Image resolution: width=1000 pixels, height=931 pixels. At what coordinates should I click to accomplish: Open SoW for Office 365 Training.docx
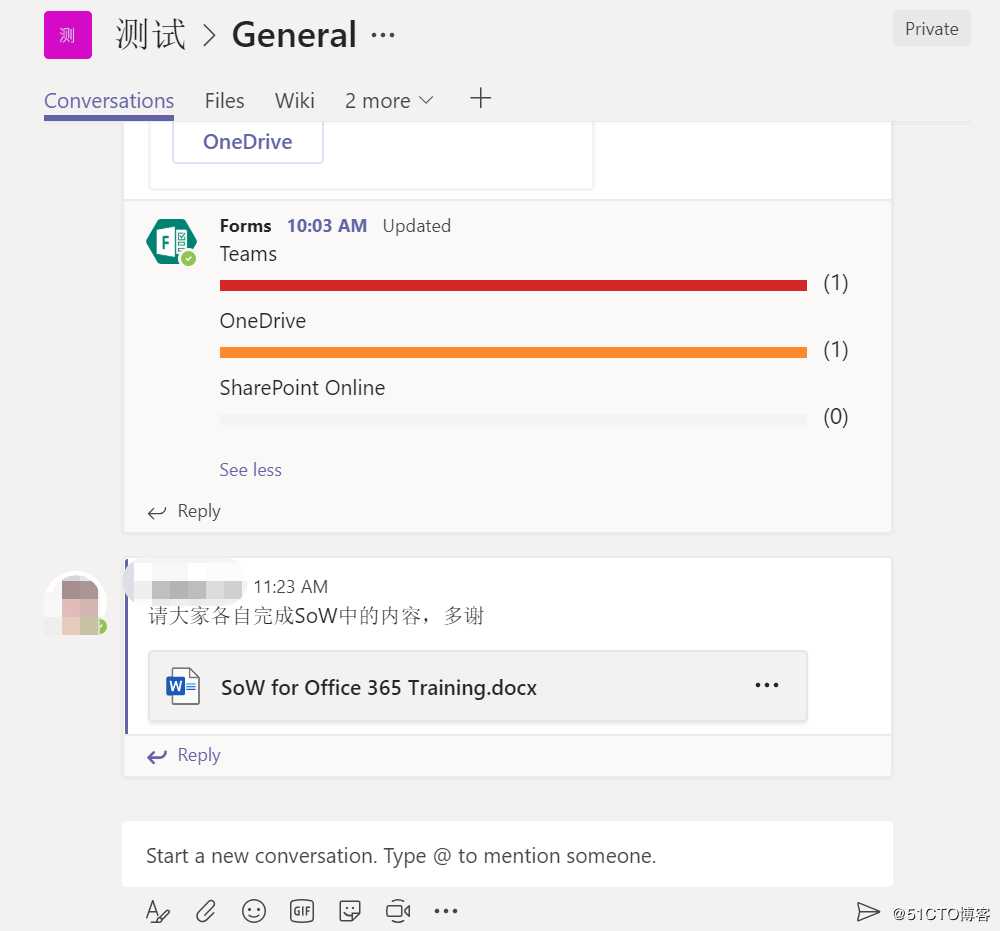(x=478, y=686)
